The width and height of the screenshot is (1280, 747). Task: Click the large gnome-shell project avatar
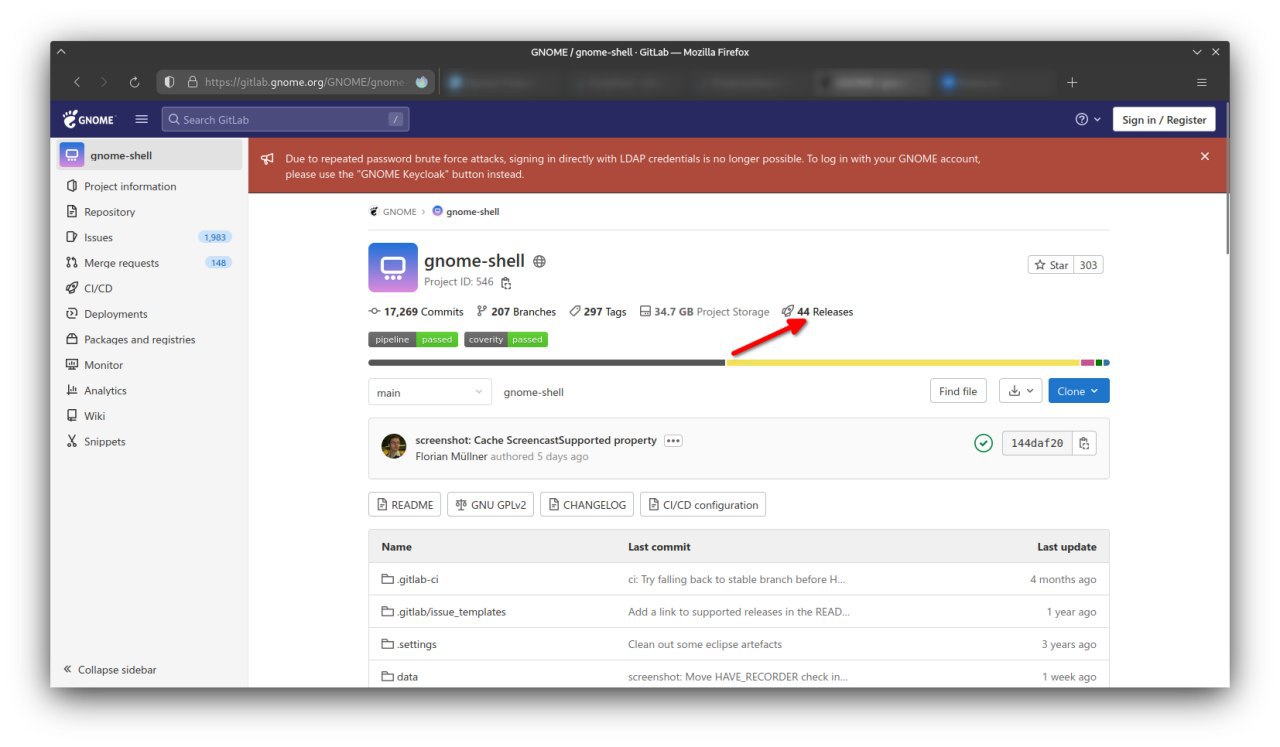point(392,267)
